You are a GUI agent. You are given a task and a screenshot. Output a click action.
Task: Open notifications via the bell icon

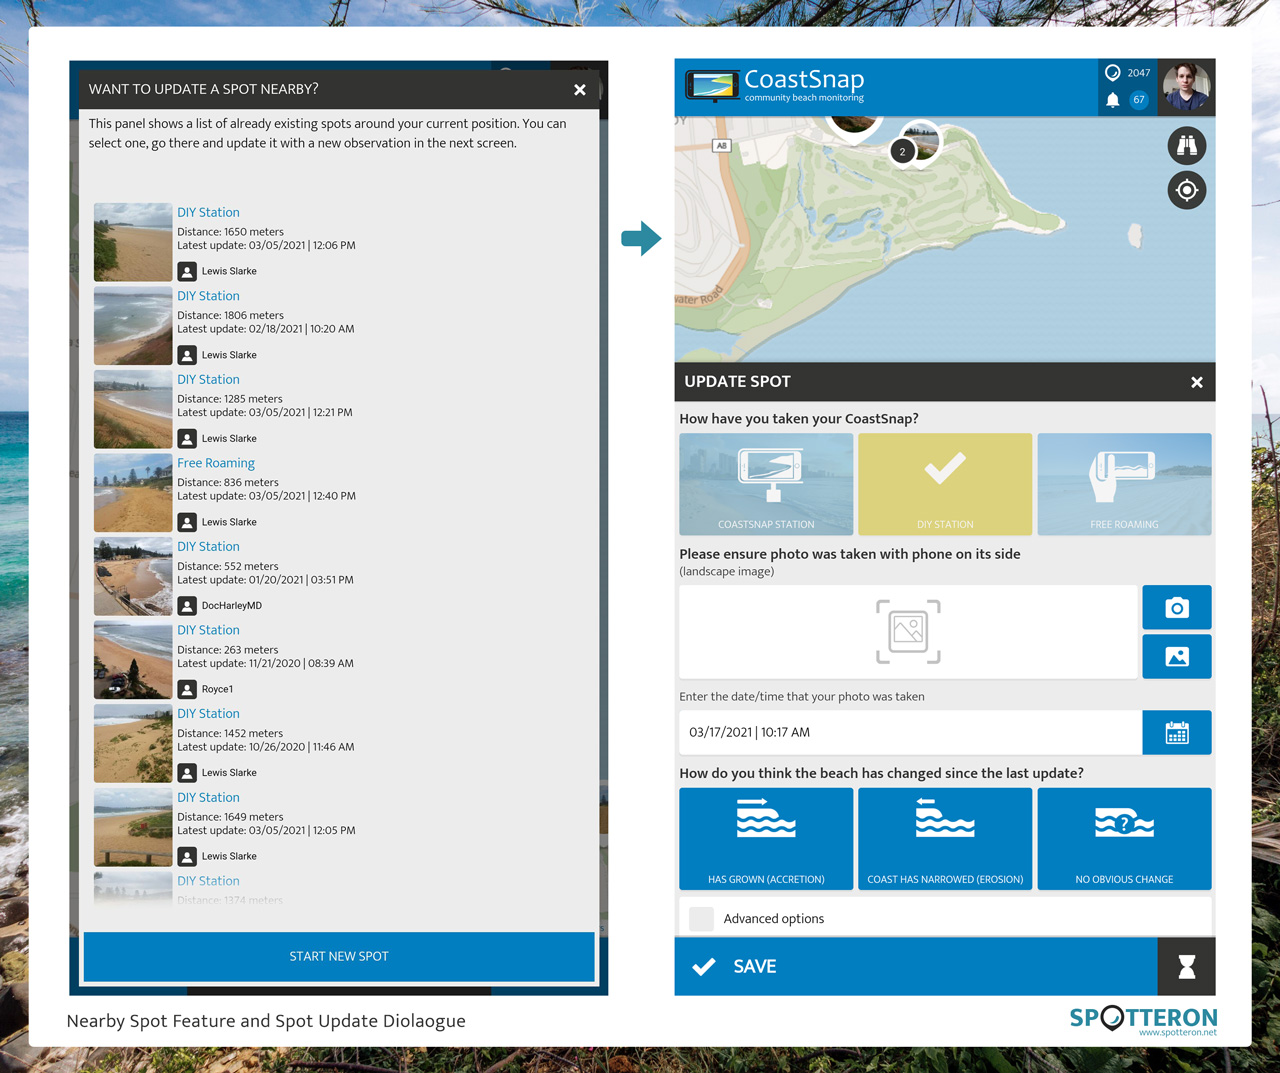click(1112, 100)
